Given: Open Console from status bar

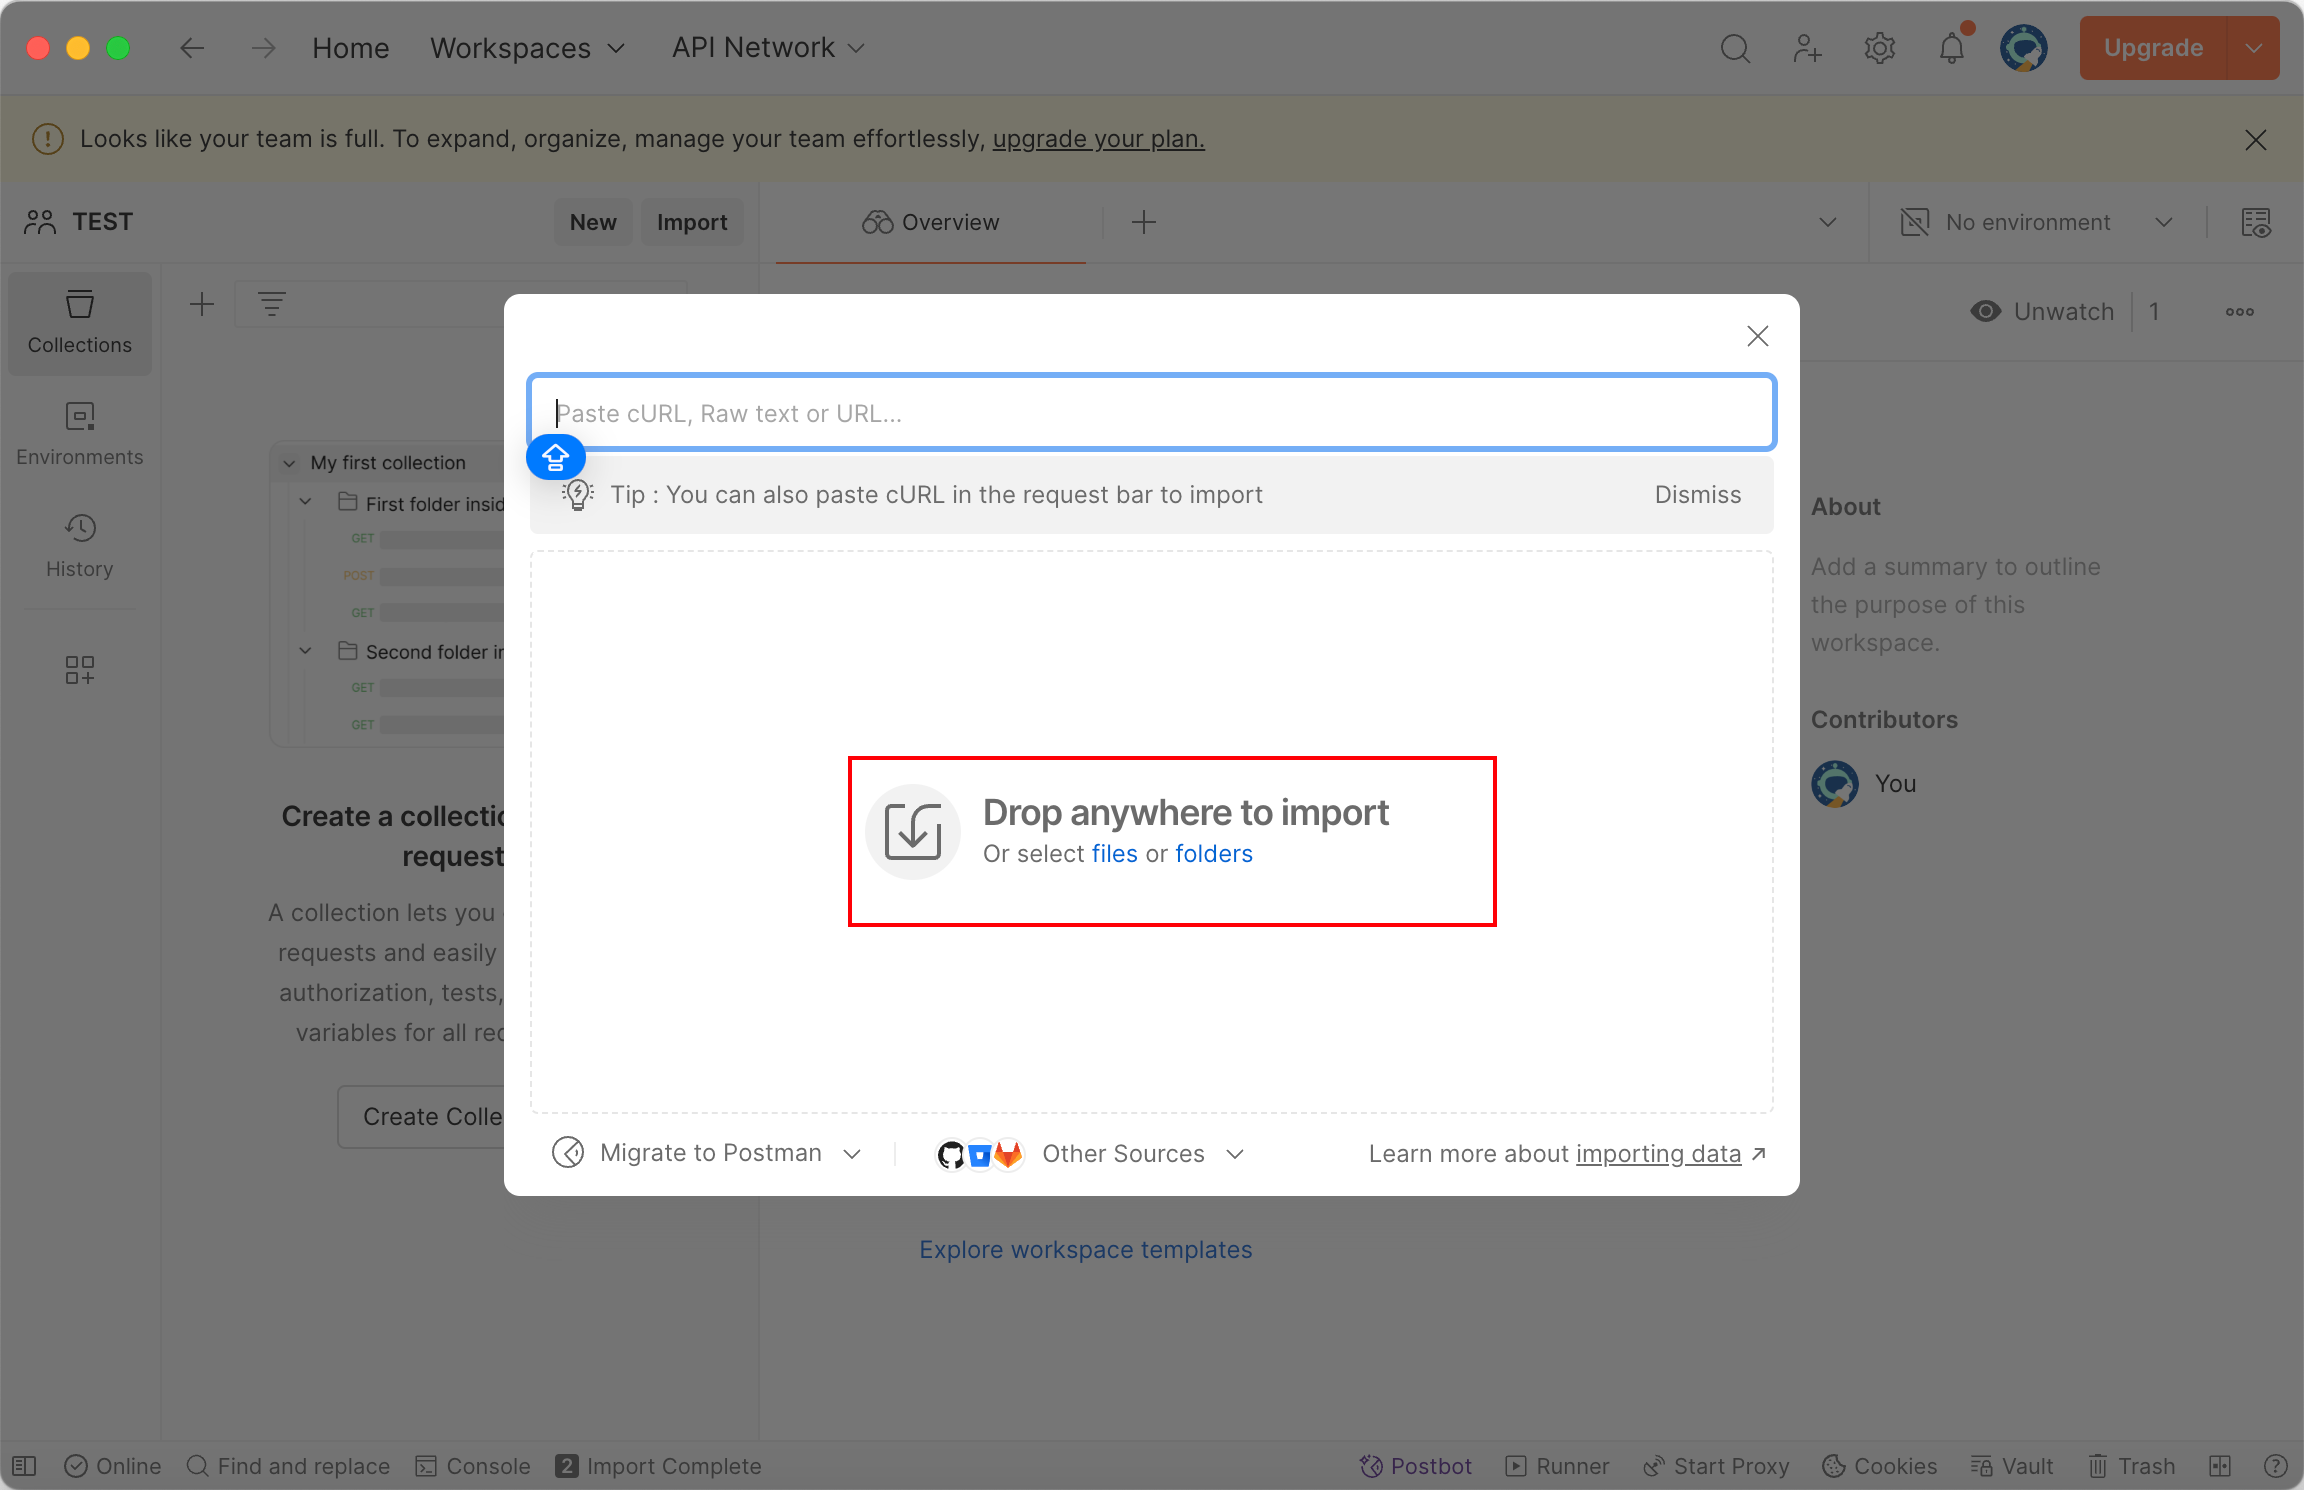Looking at the screenshot, I should (473, 1466).
